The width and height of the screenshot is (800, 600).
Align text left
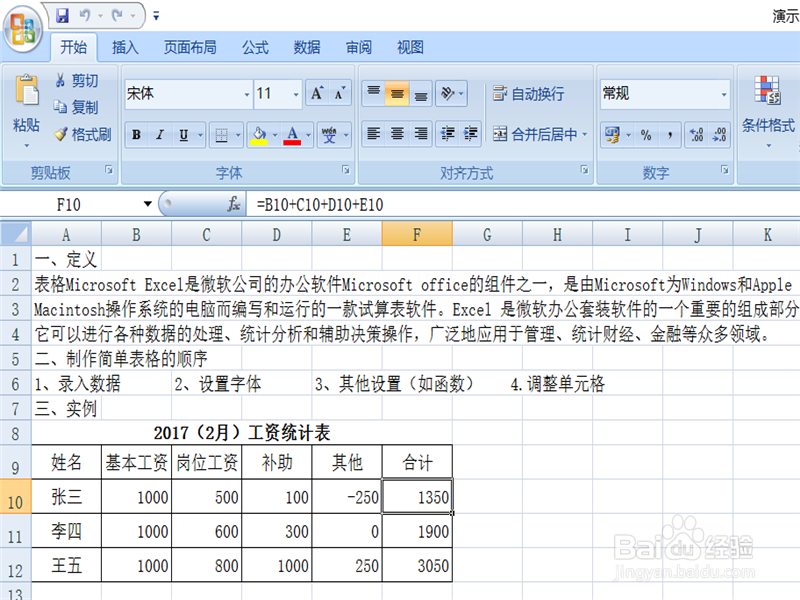point(374,134)
